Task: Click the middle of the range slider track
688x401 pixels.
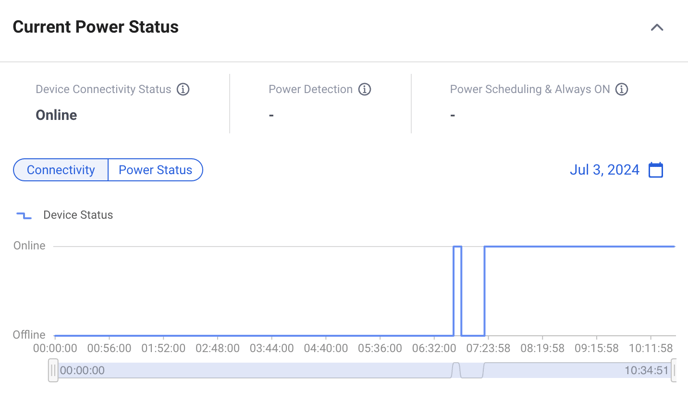Action: (x=363, y=370)
